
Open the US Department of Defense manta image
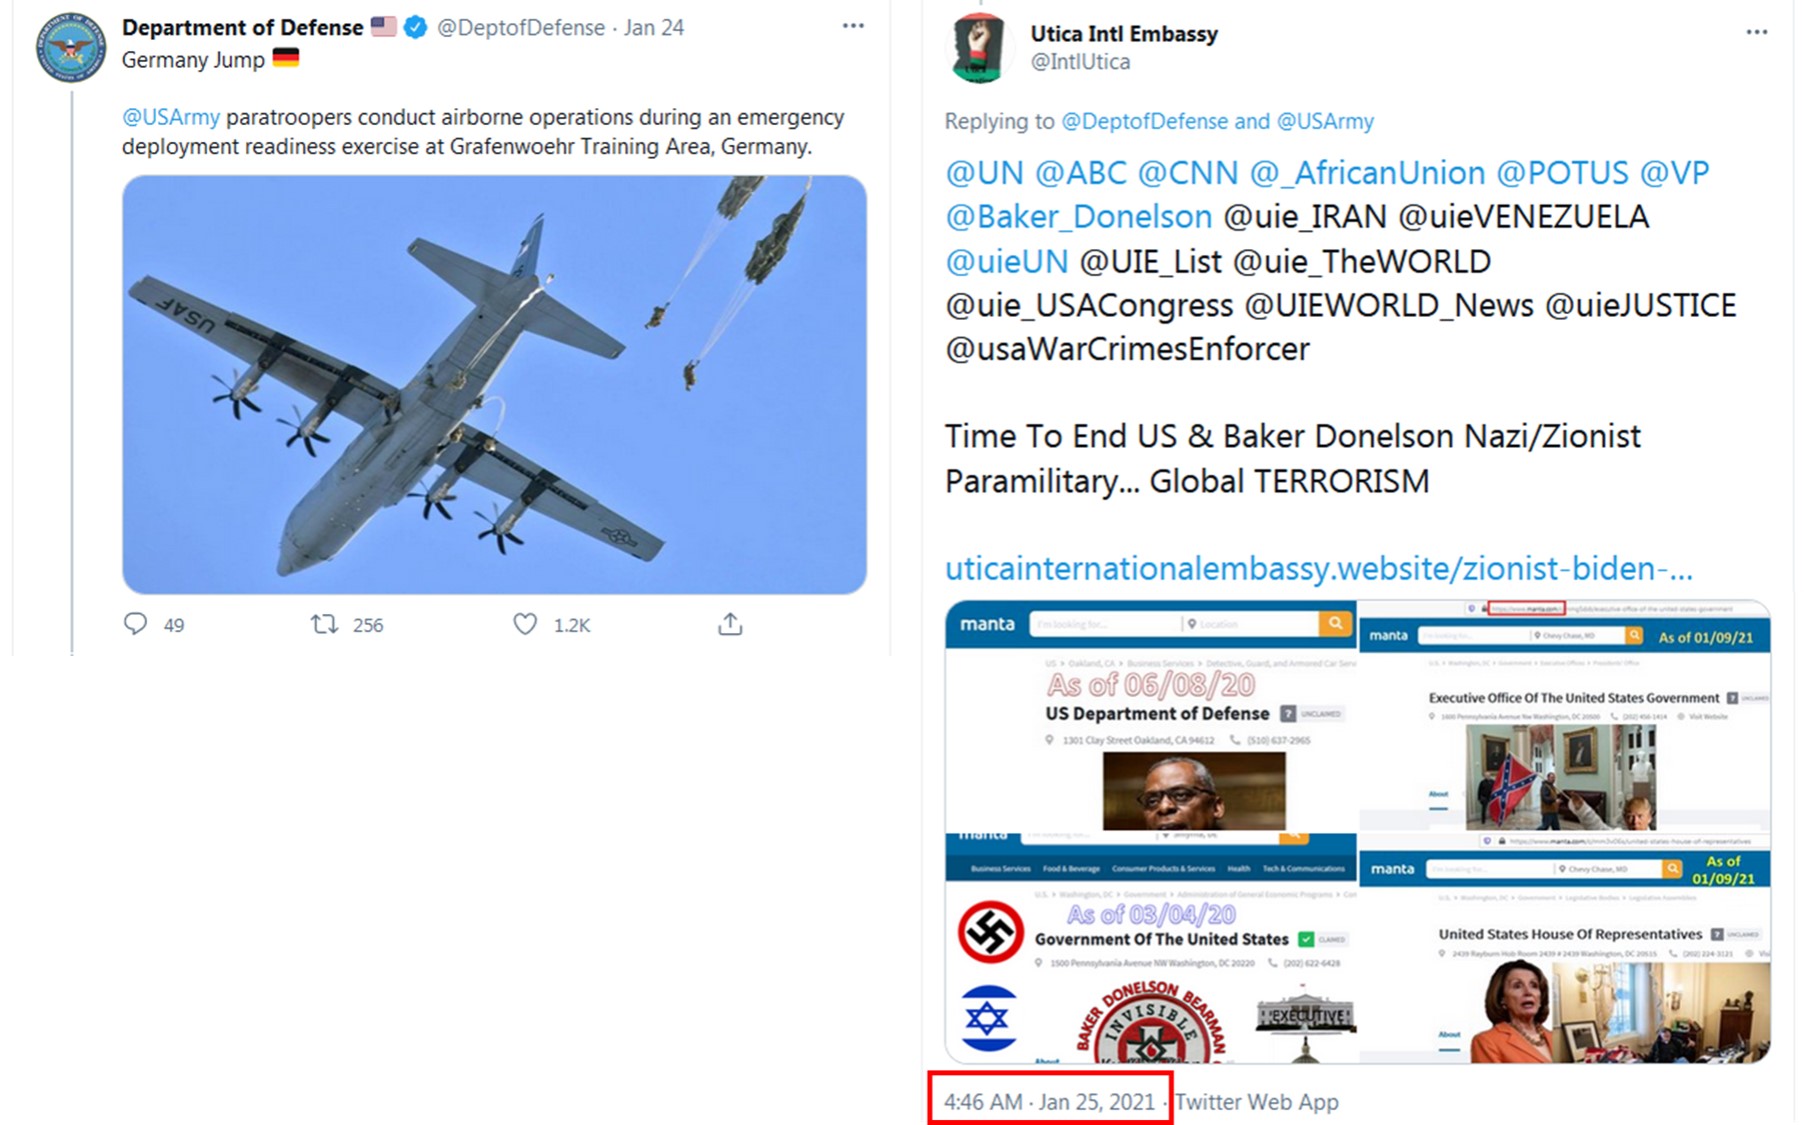click(x=1151, y=717)
